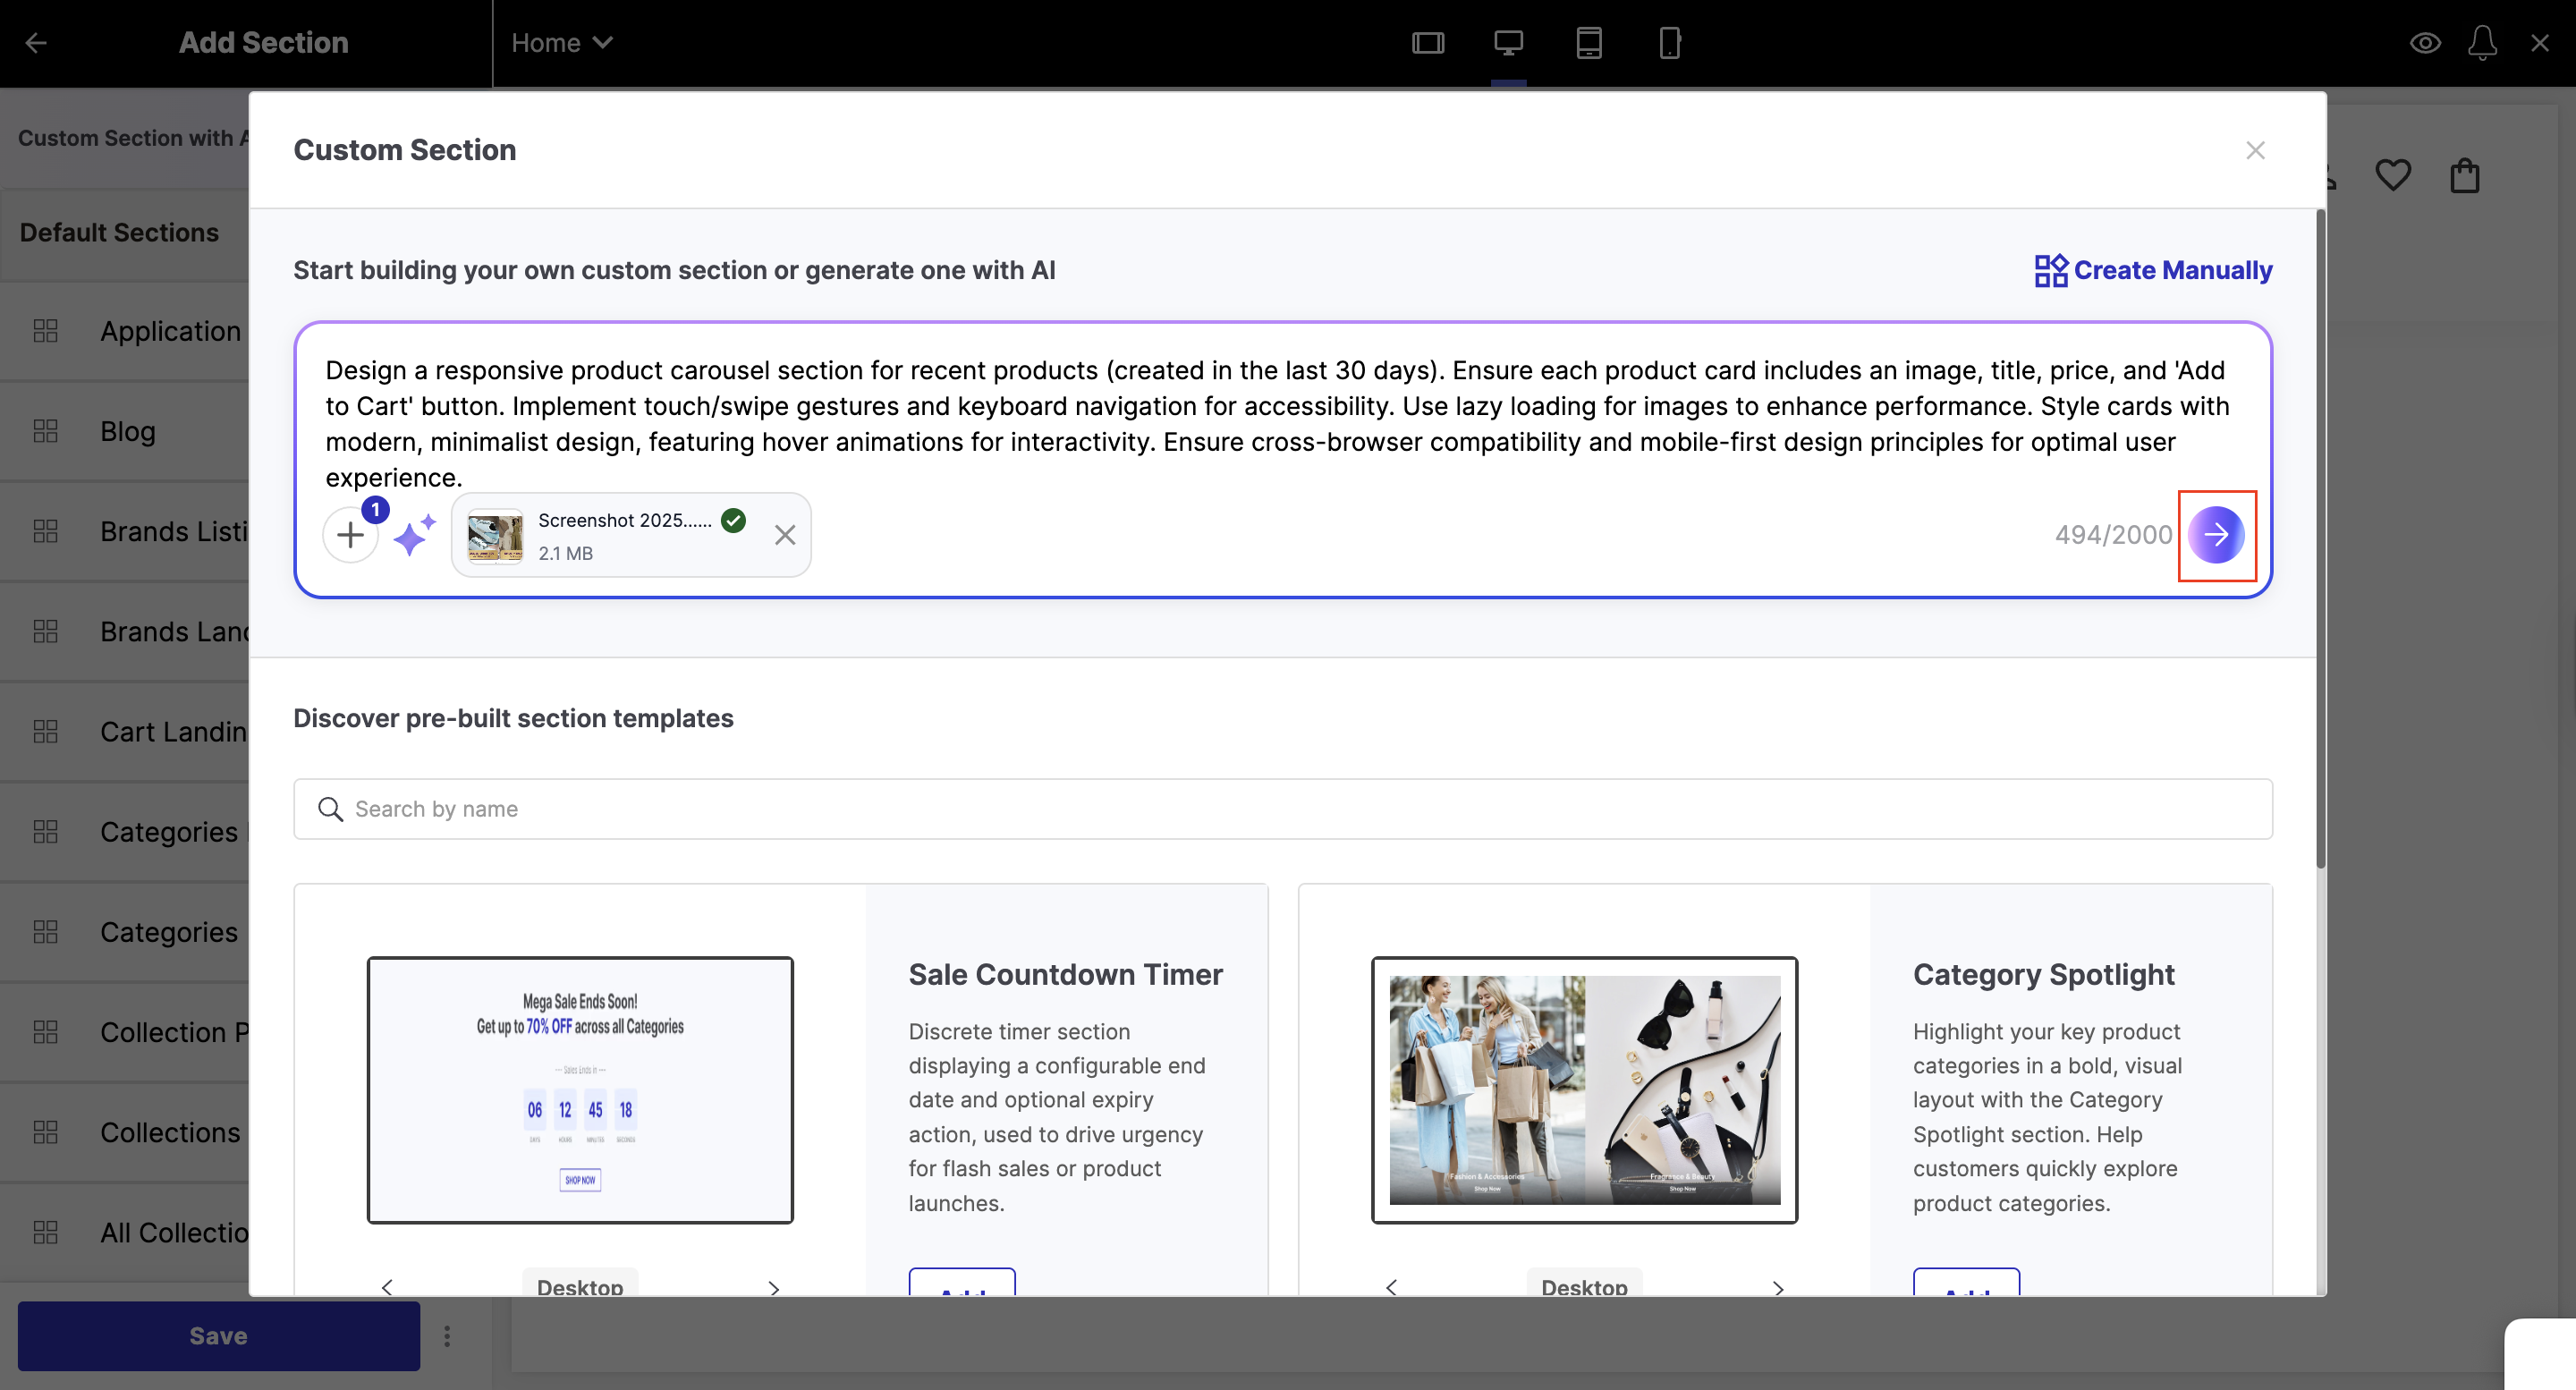
Task: Select Blog in Default Sections
Action: 127,431
